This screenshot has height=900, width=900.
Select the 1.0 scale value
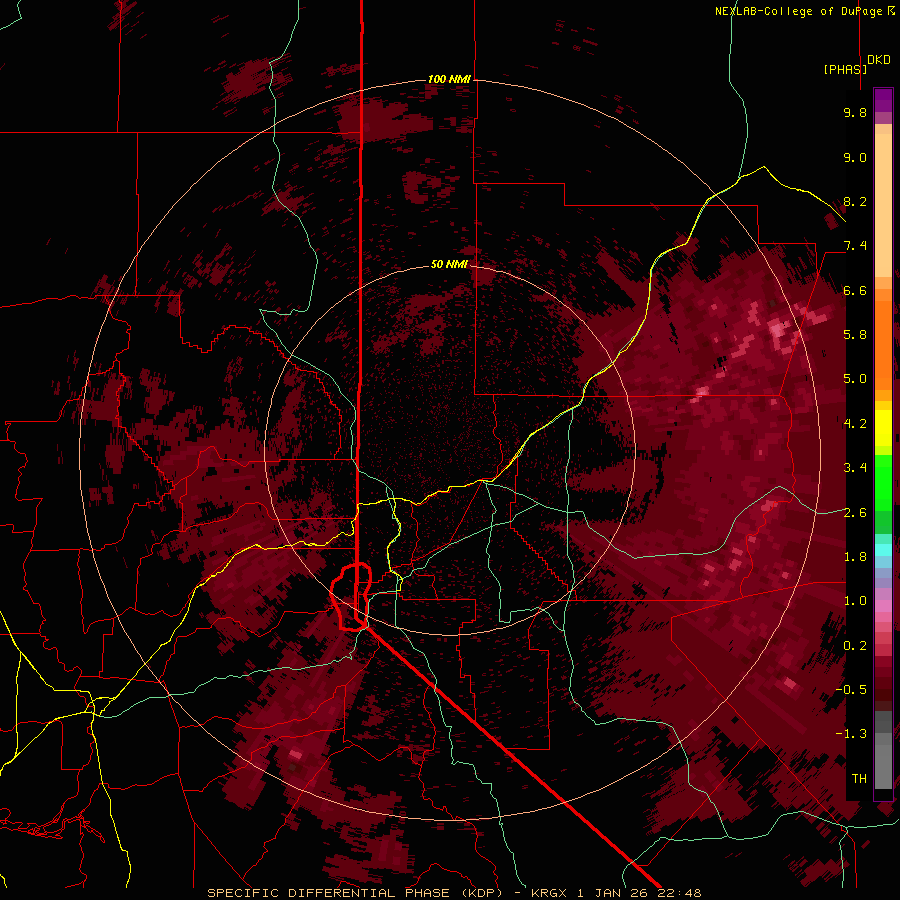tap(855, 601)
